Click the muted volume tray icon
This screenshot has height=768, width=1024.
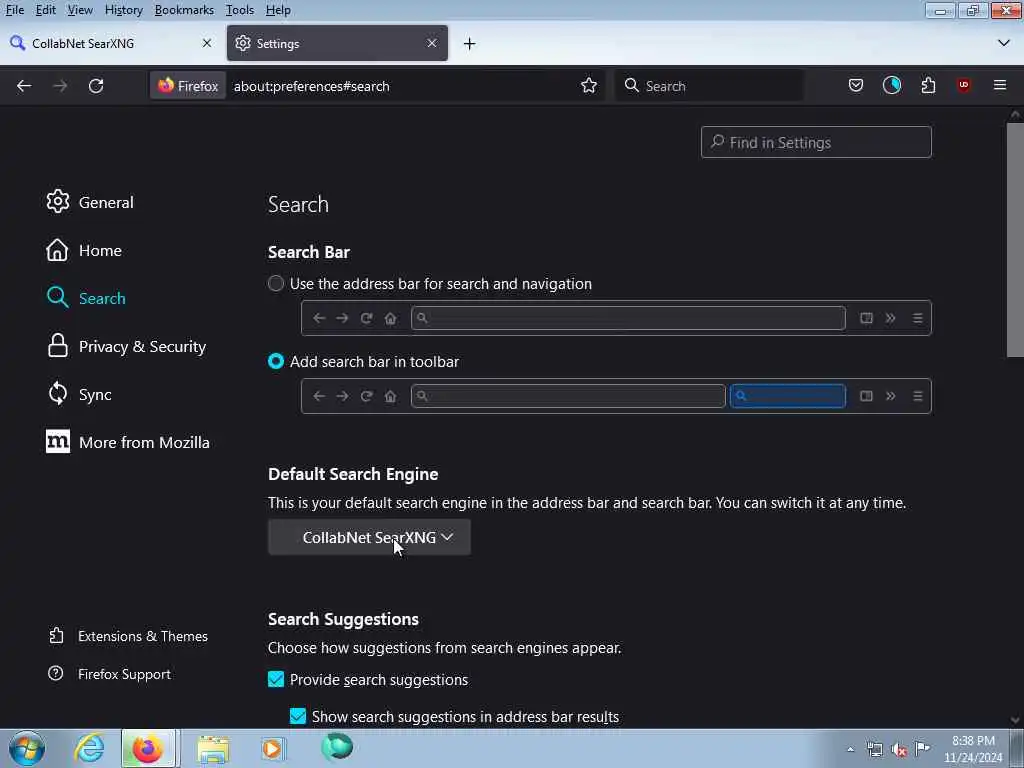coord(899,750)
